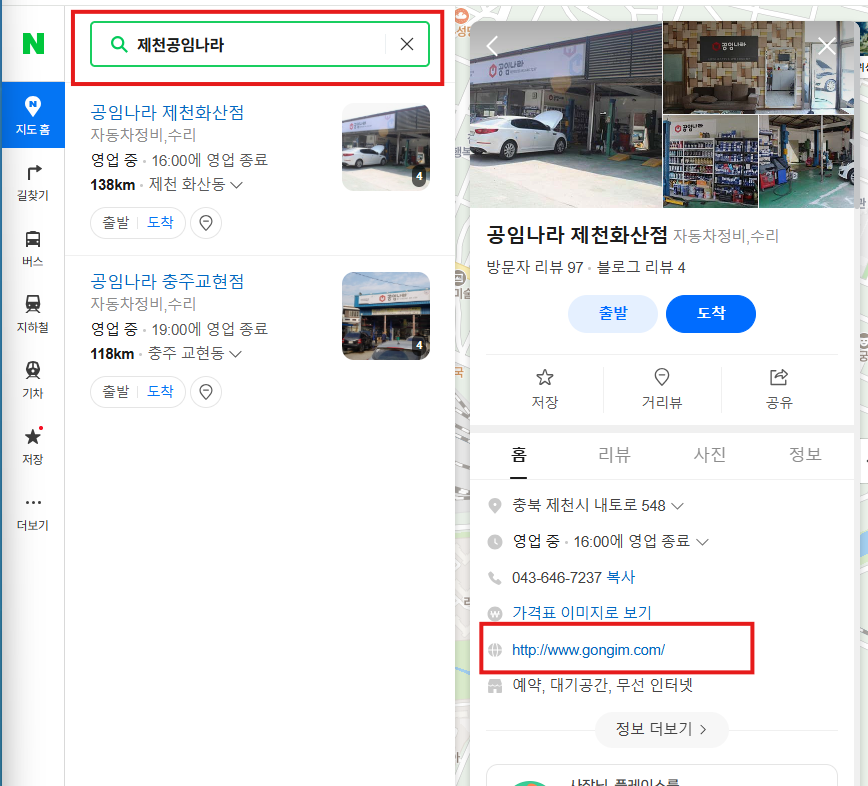The width and height of the screenshot is (868, 786).
Task: Click the 예약, 대기공간, 무선 인터넷 amenities text
Action: click(602, 686)
